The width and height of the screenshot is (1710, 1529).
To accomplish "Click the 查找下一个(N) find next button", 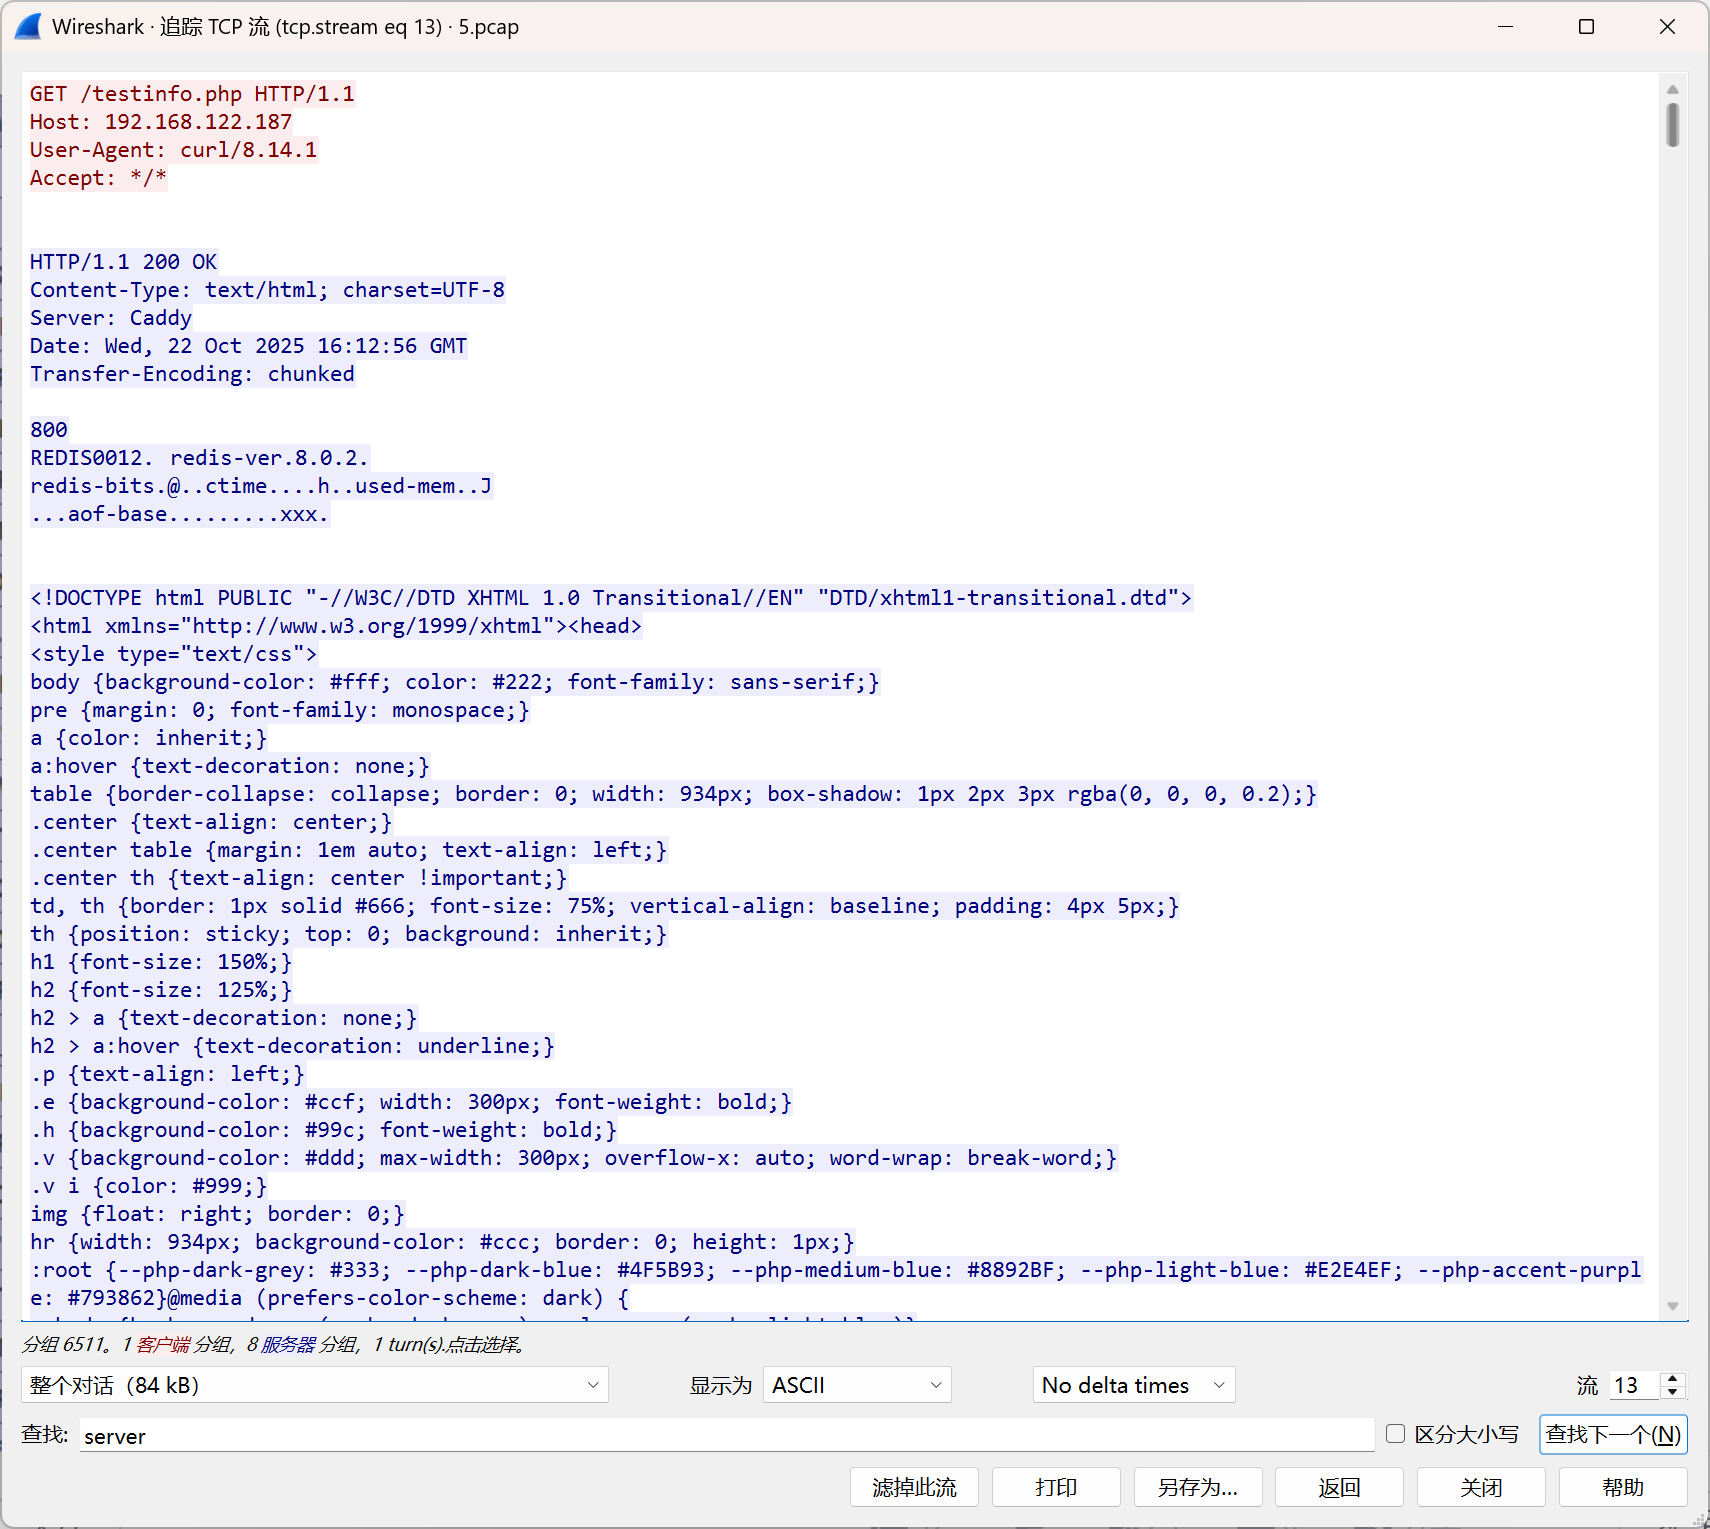I will click(1613, 1435).
